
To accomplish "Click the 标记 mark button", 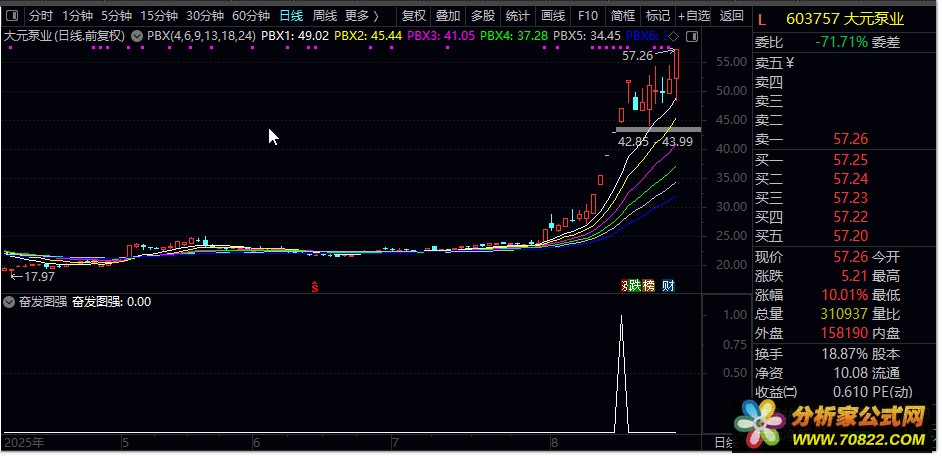I will pyautogui.click(x=657, y=16).
